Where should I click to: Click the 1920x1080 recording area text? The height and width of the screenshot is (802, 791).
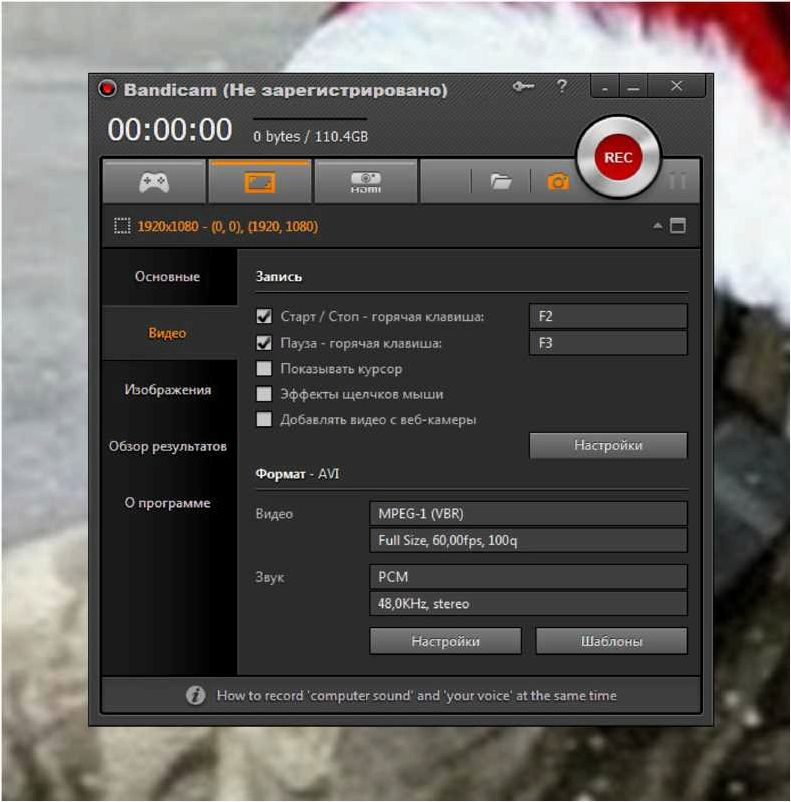(x=228, y=226)
